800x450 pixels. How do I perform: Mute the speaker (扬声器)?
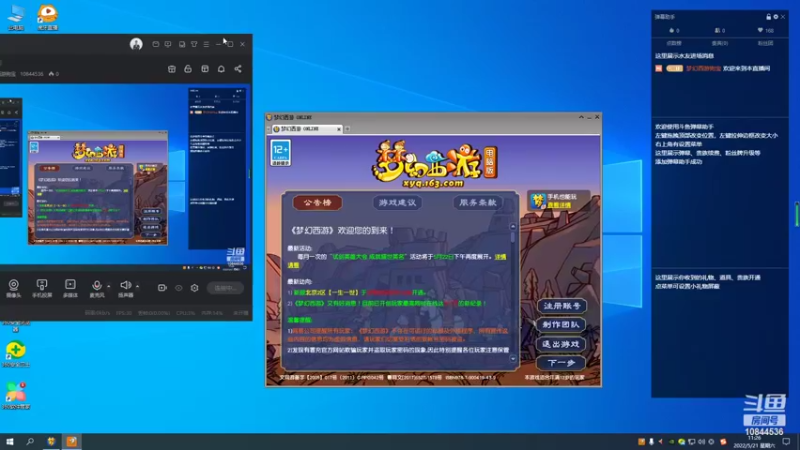(125, 288)
